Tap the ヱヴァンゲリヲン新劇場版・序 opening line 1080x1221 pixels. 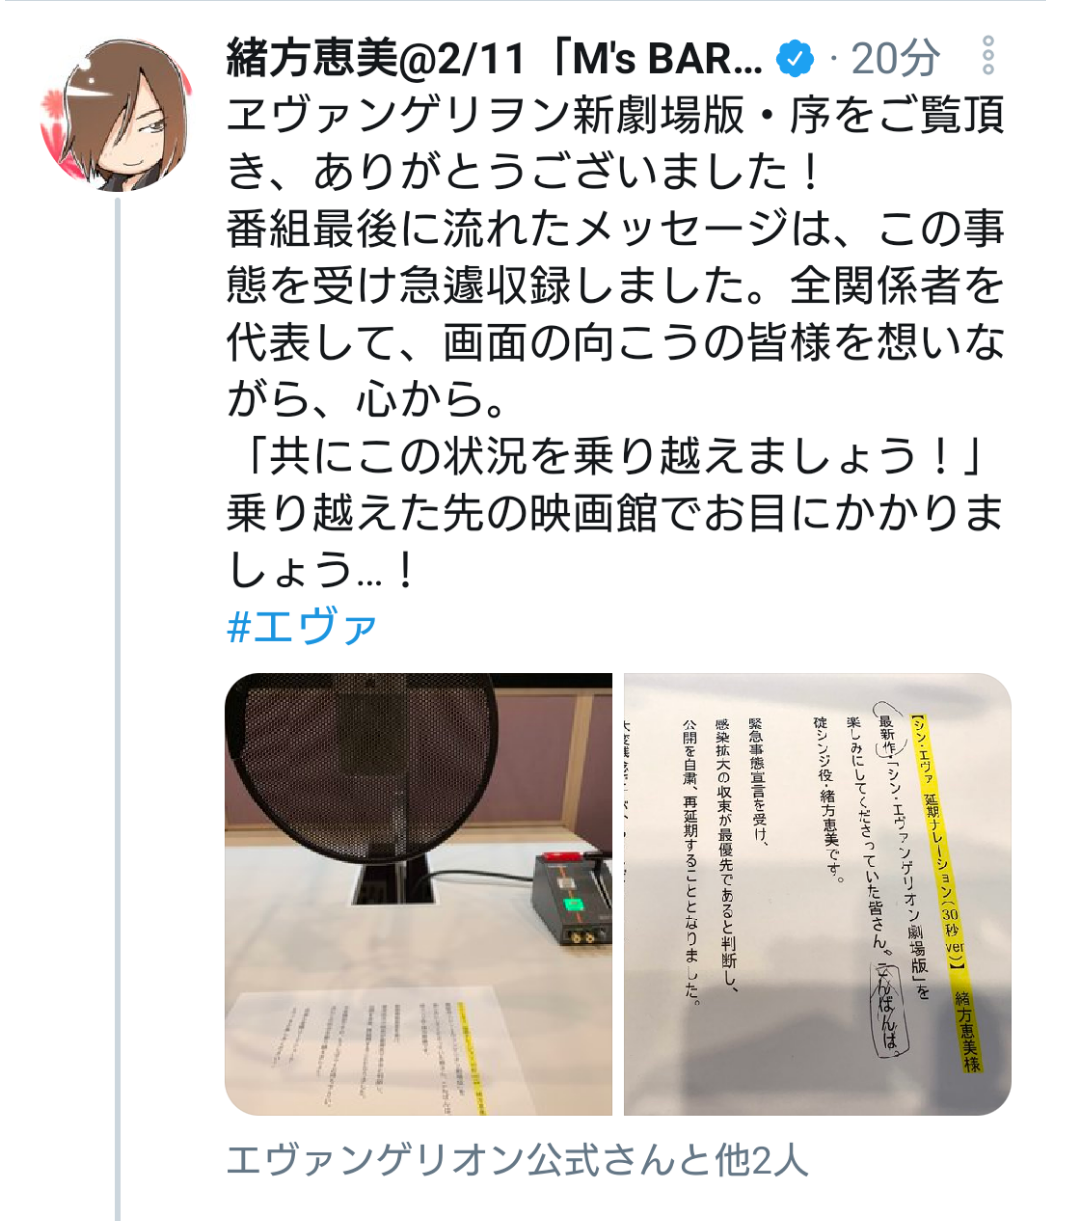tap(616, 116)
